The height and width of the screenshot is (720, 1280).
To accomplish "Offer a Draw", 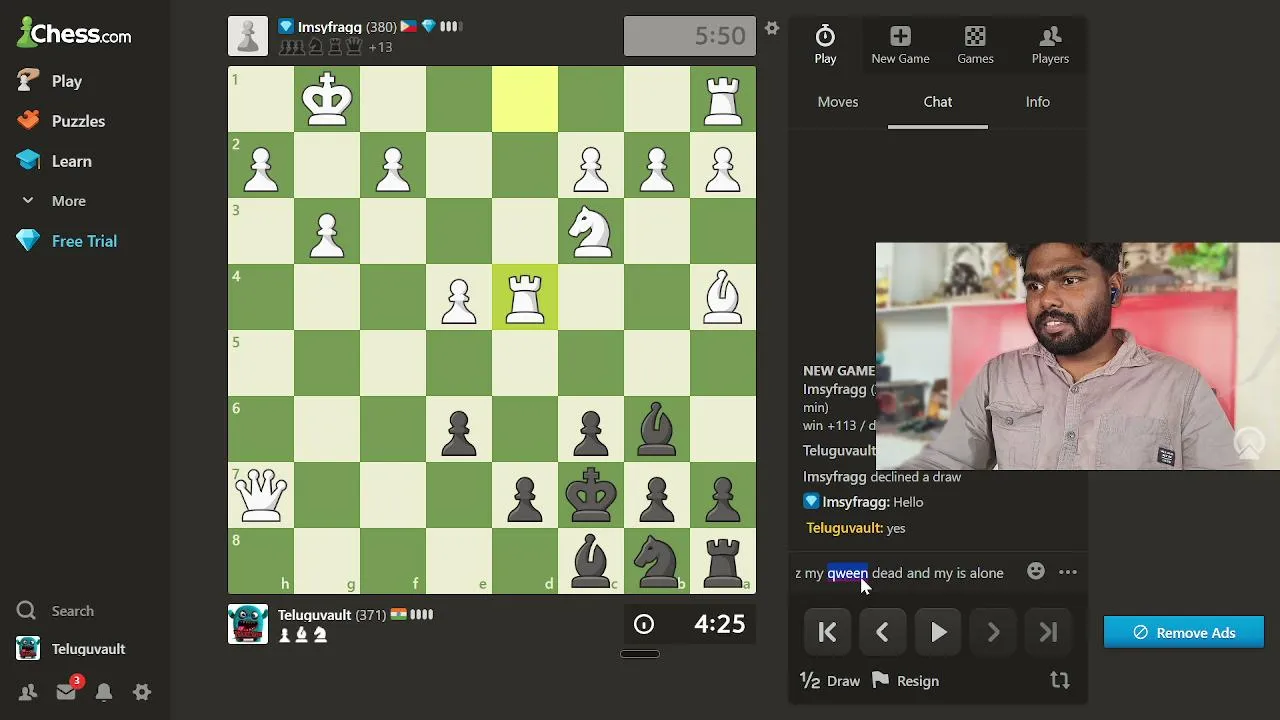I will (x=830, y=681).
